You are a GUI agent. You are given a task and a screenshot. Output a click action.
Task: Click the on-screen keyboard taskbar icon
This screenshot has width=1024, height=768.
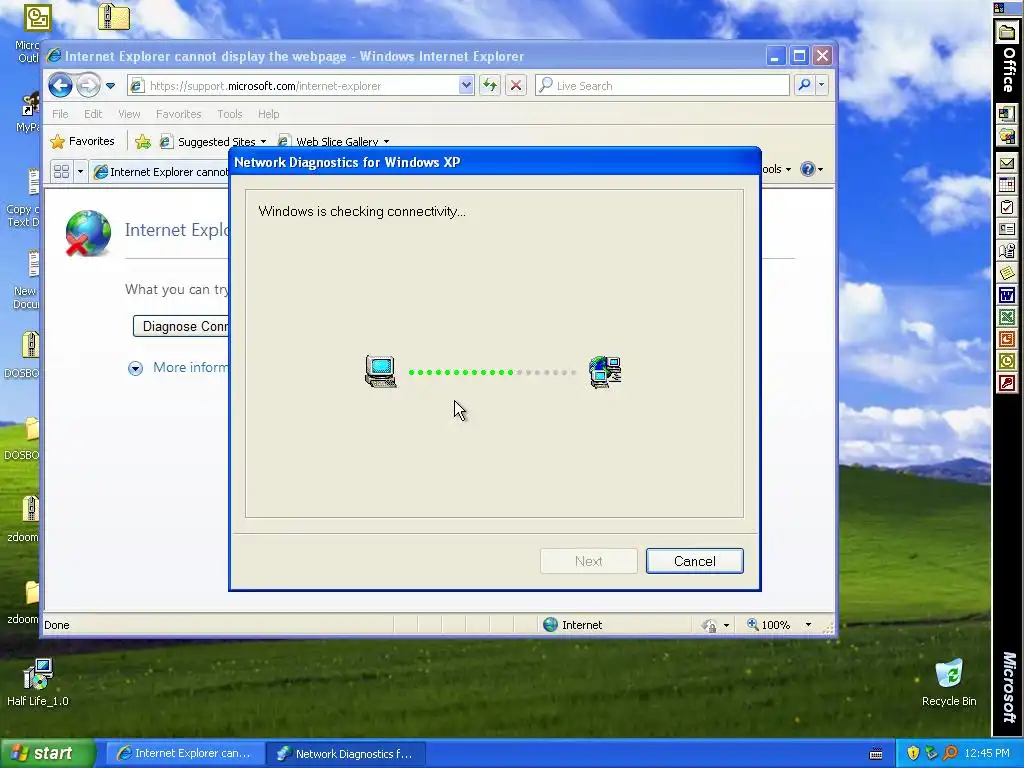tap(876, 754)
